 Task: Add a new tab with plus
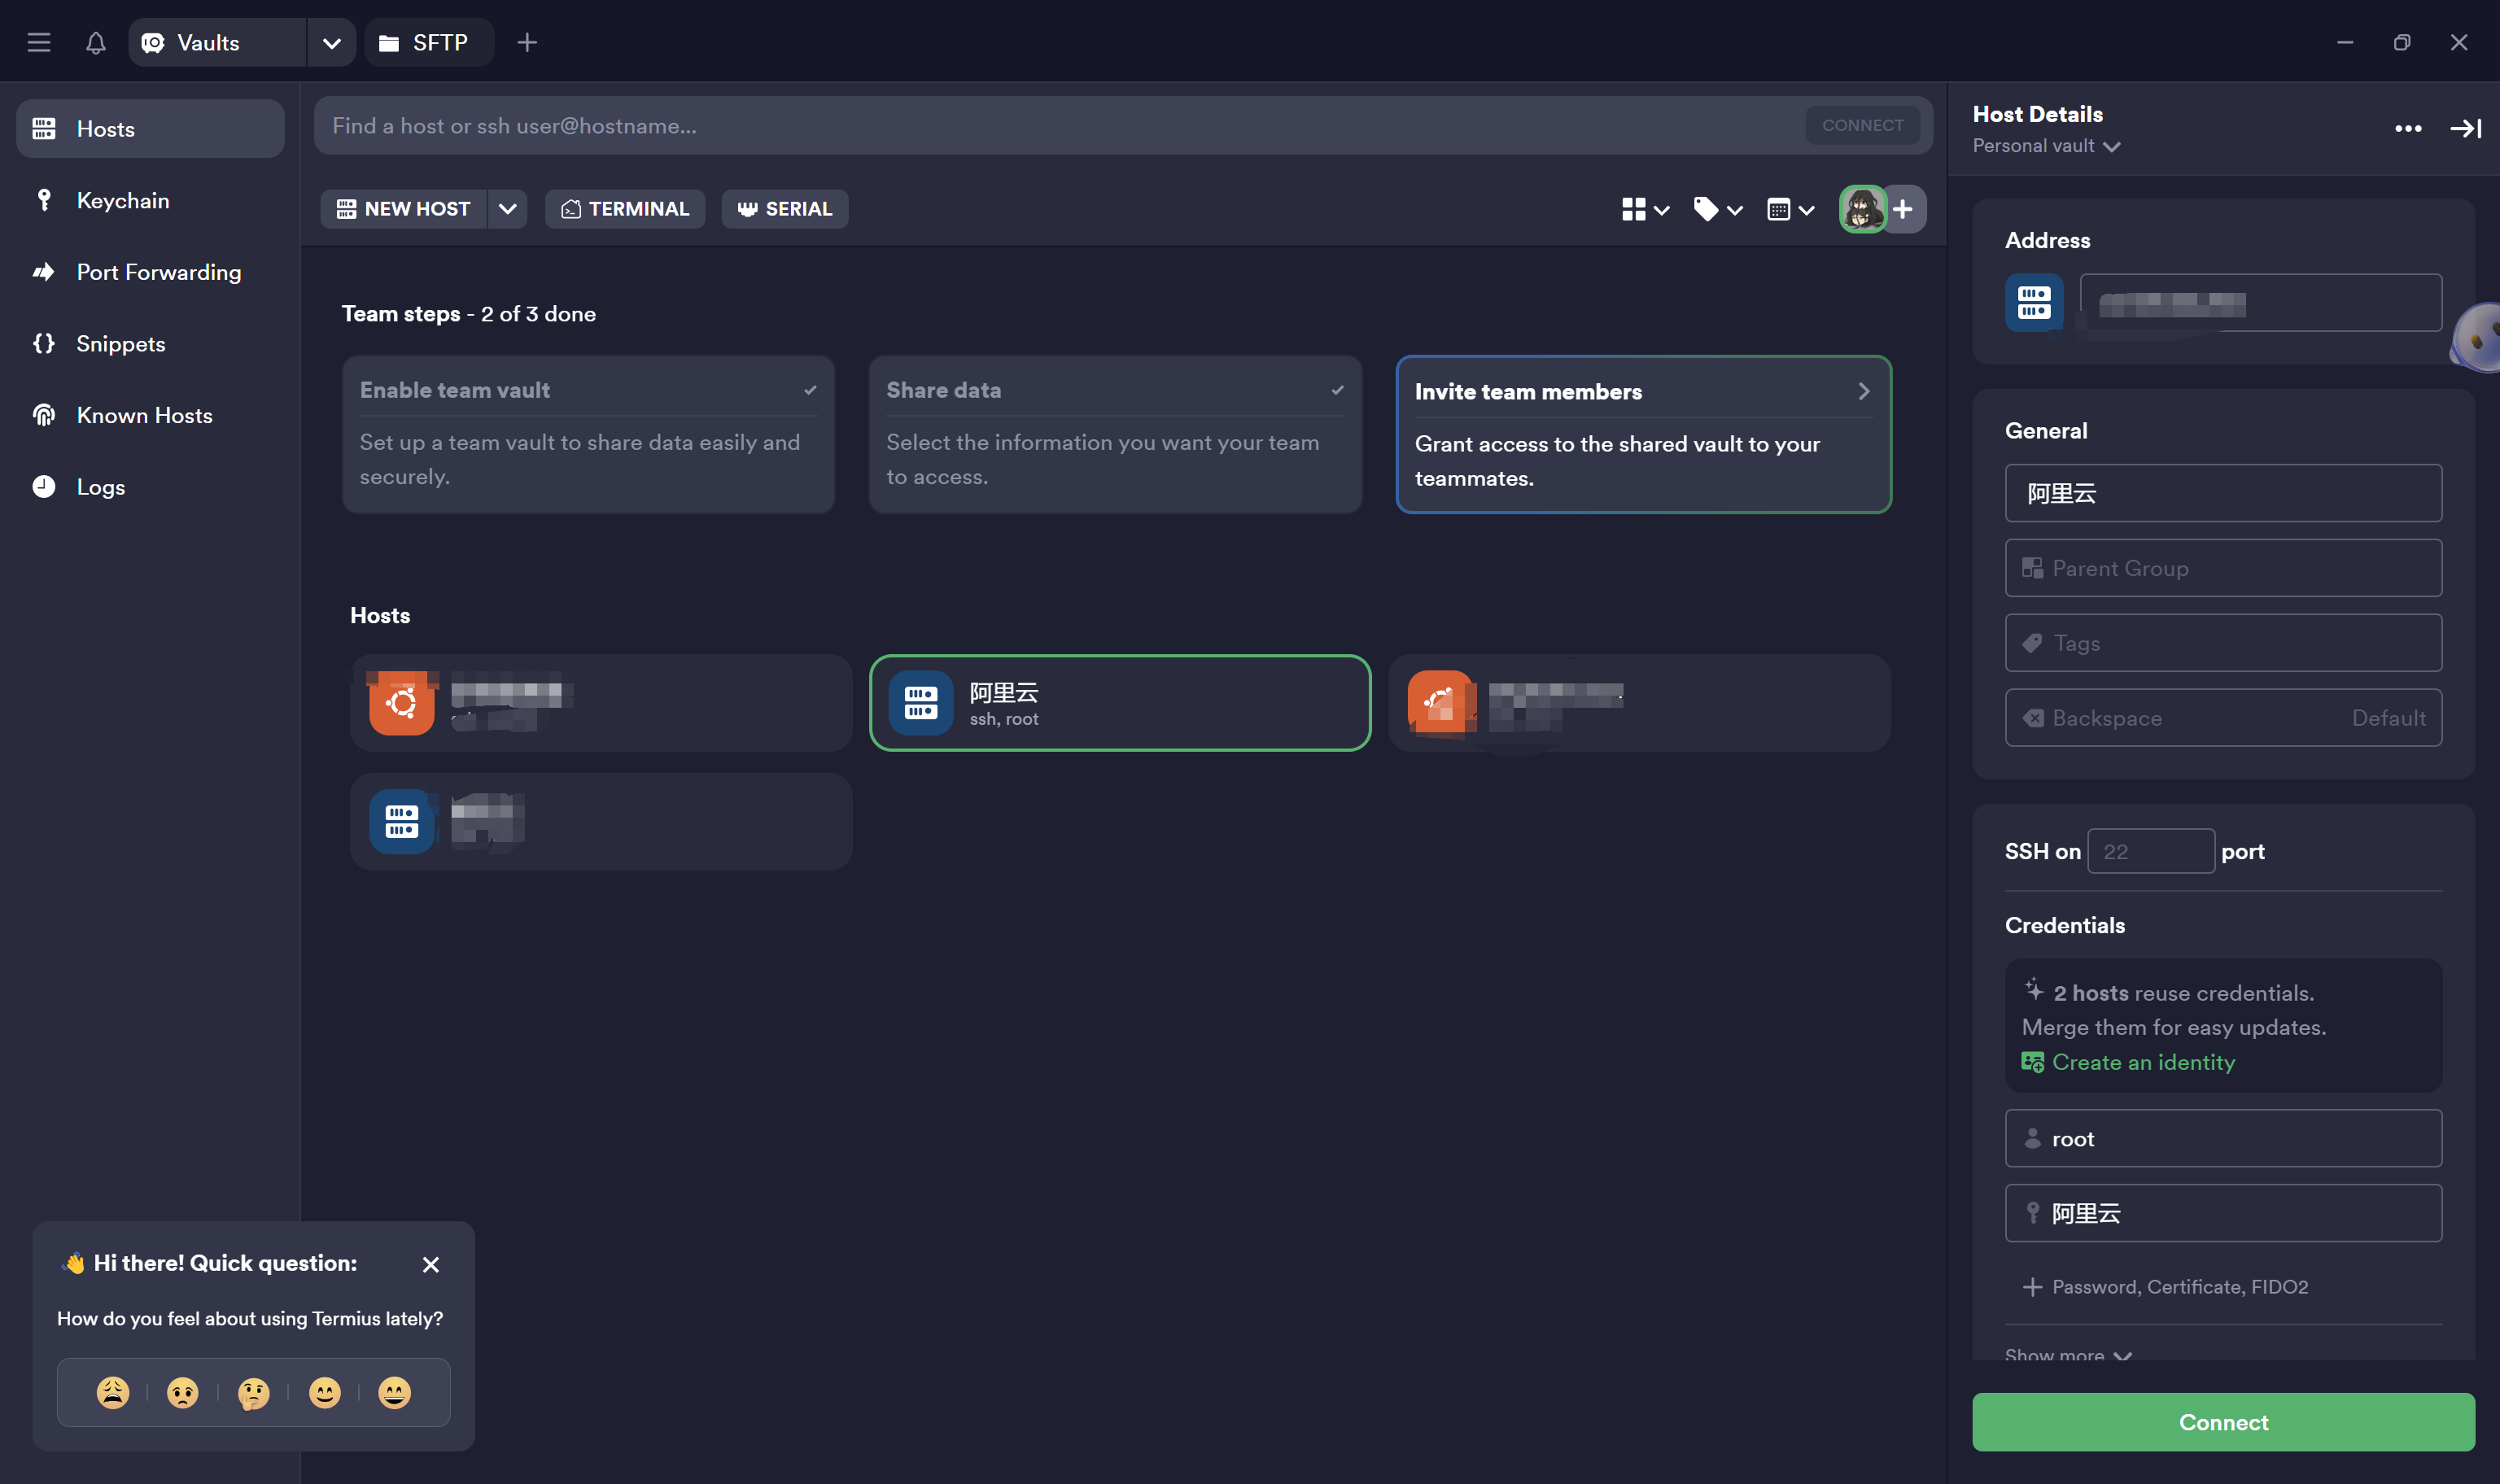[527, 42]
